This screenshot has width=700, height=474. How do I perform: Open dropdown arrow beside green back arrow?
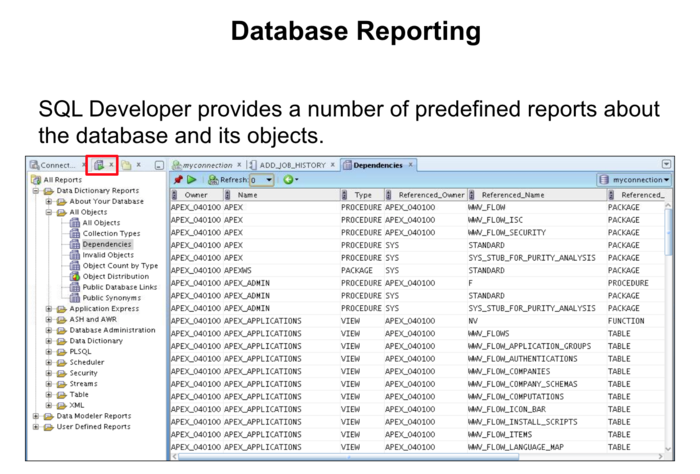[296, 180]
